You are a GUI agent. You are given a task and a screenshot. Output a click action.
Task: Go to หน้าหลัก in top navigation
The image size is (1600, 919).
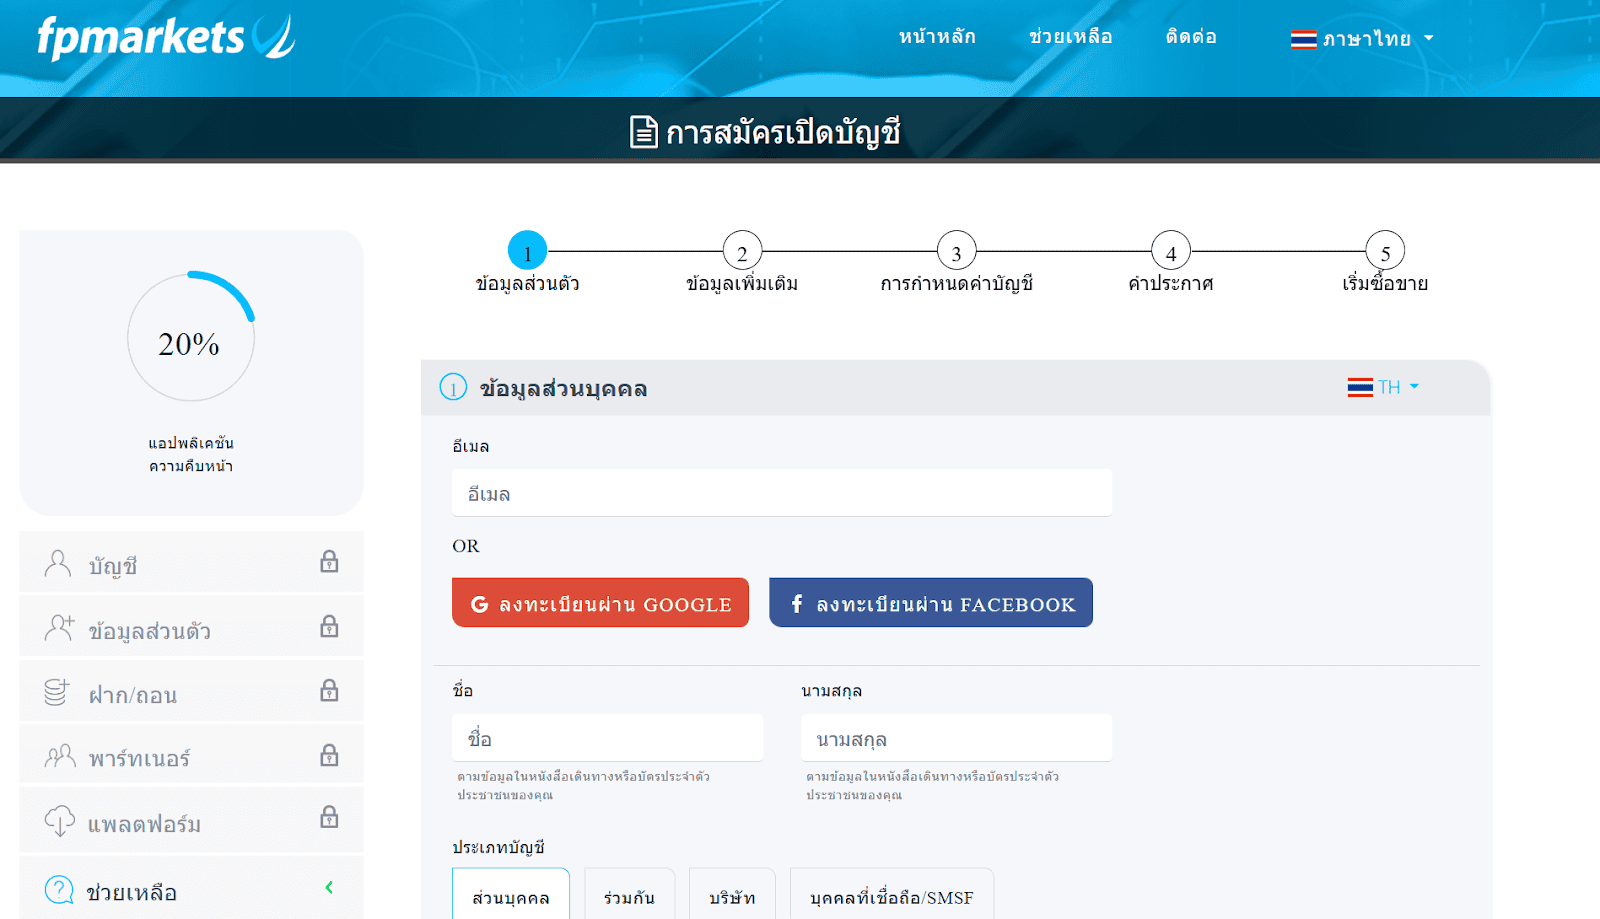937,37
